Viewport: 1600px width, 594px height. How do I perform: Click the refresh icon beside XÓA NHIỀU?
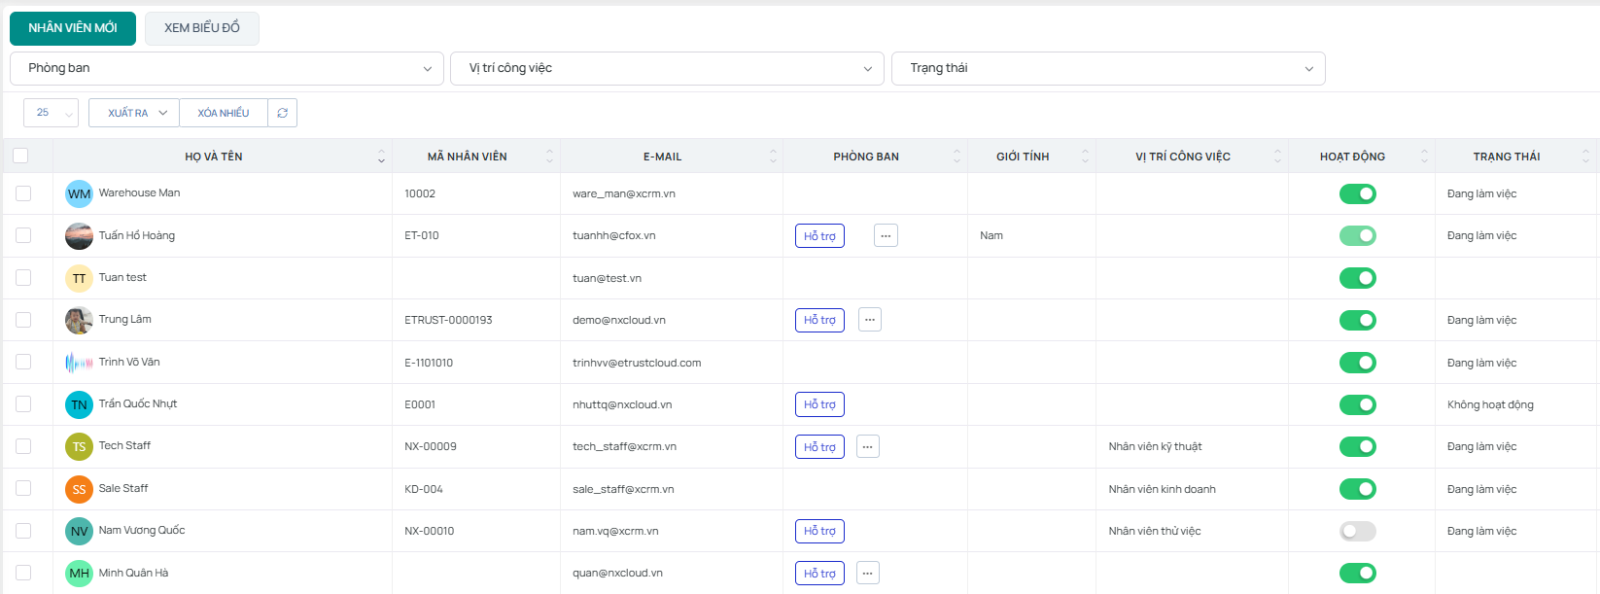click(282, 113)
